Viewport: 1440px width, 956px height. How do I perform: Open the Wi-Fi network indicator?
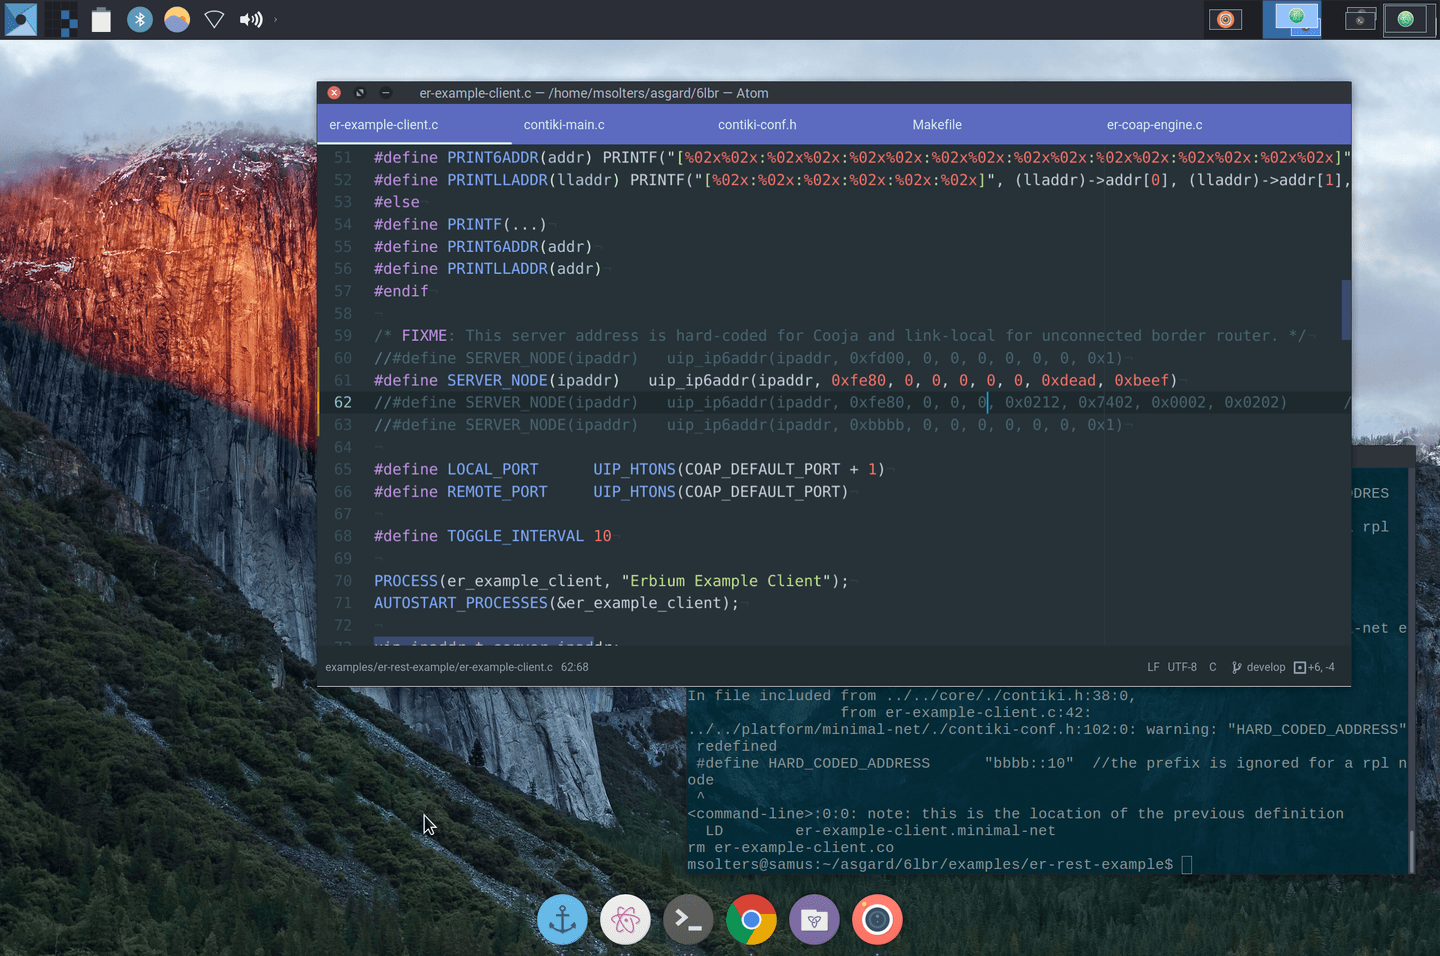pyautogui.click(x=214, y=19)
